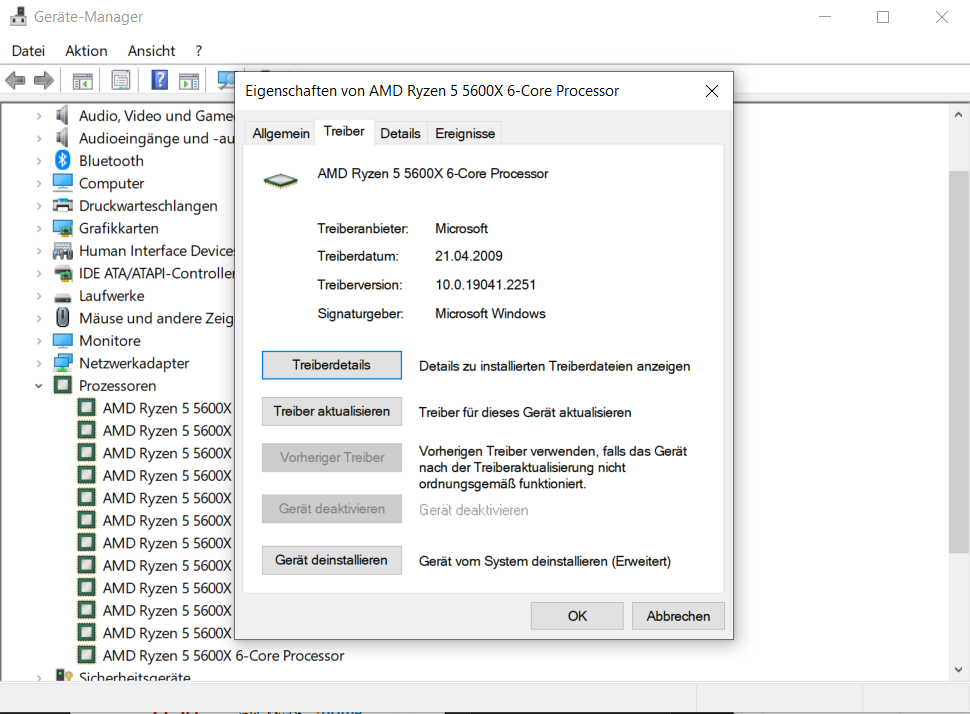
Task: Expand the Bluetooth tree node
Action: [39, 161]
